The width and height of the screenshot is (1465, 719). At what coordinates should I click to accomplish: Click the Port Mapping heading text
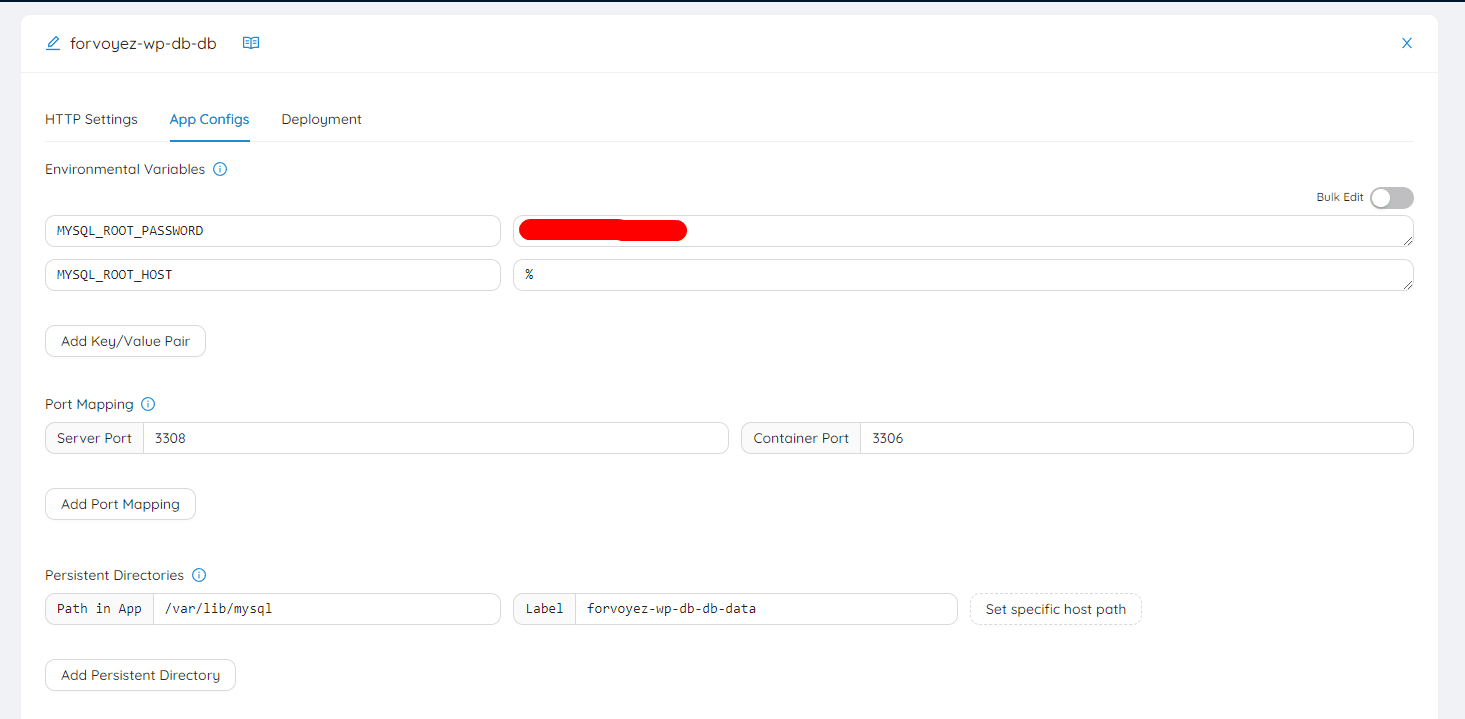[89, 404]
